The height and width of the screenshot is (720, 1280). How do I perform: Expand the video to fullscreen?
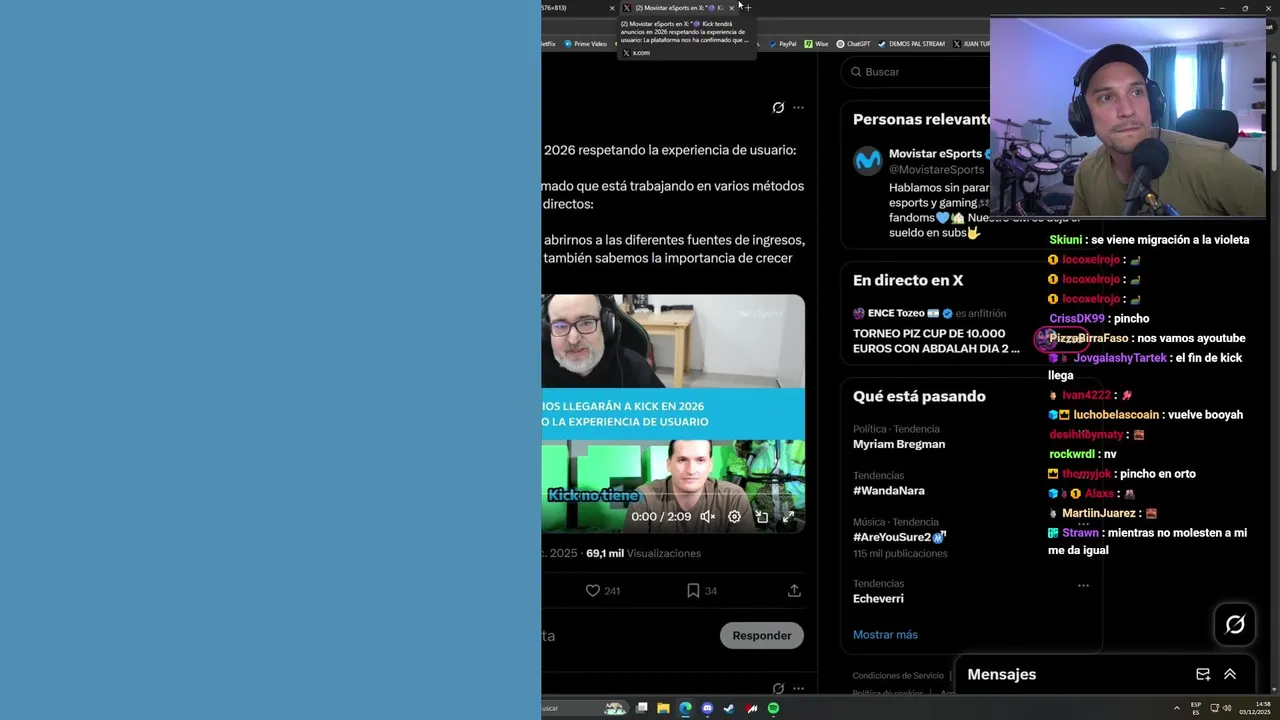[788, 517]
